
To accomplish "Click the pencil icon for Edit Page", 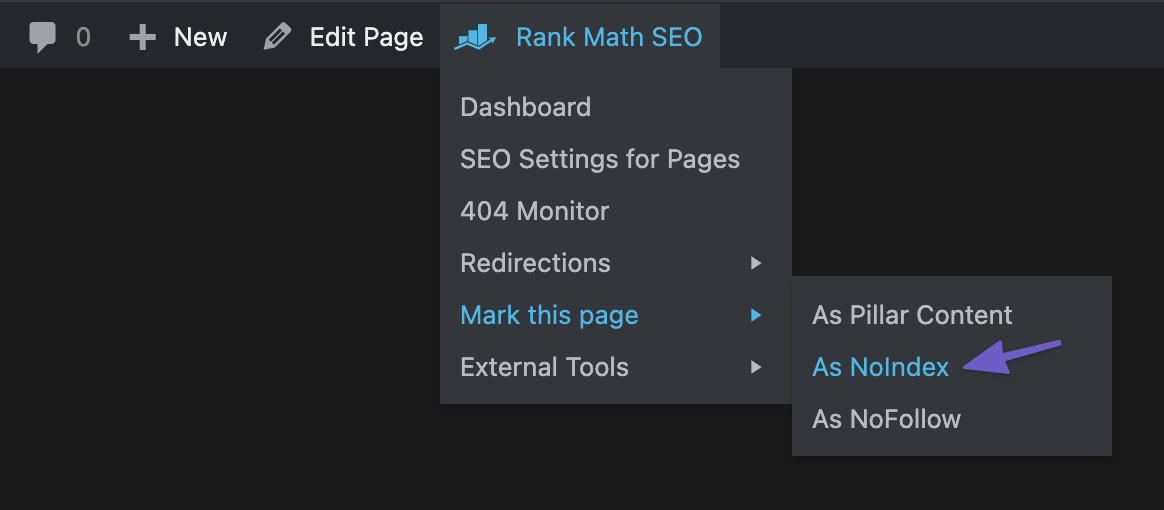I will click(278, 37).
